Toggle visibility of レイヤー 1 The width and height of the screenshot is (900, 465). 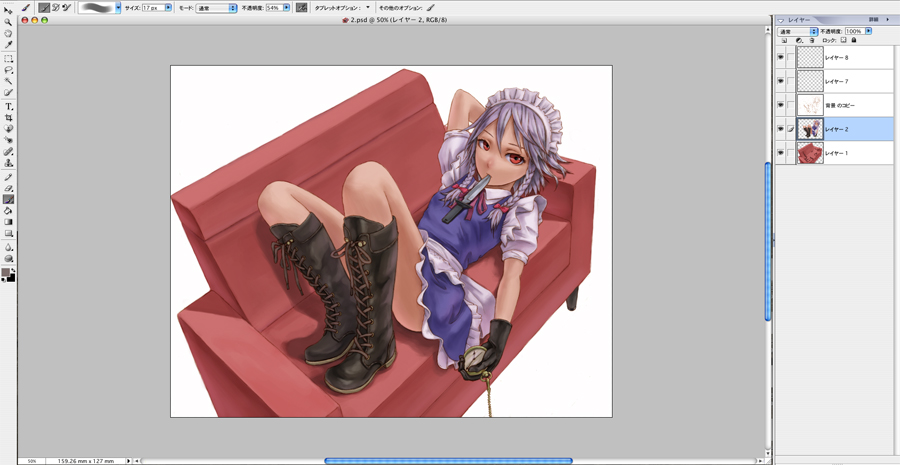[x=780, y=153]
